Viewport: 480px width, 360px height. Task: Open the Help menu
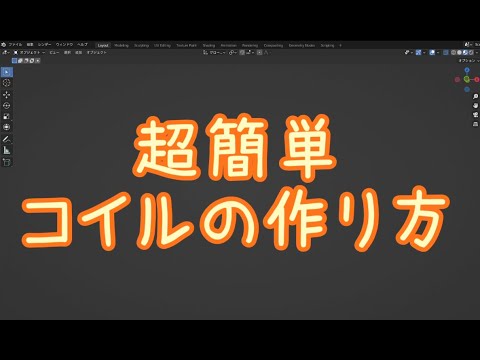pos(82,45)
